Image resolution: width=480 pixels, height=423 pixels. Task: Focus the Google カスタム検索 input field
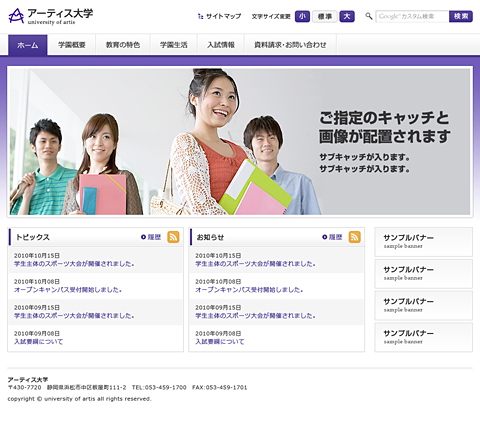pos(412,16)
